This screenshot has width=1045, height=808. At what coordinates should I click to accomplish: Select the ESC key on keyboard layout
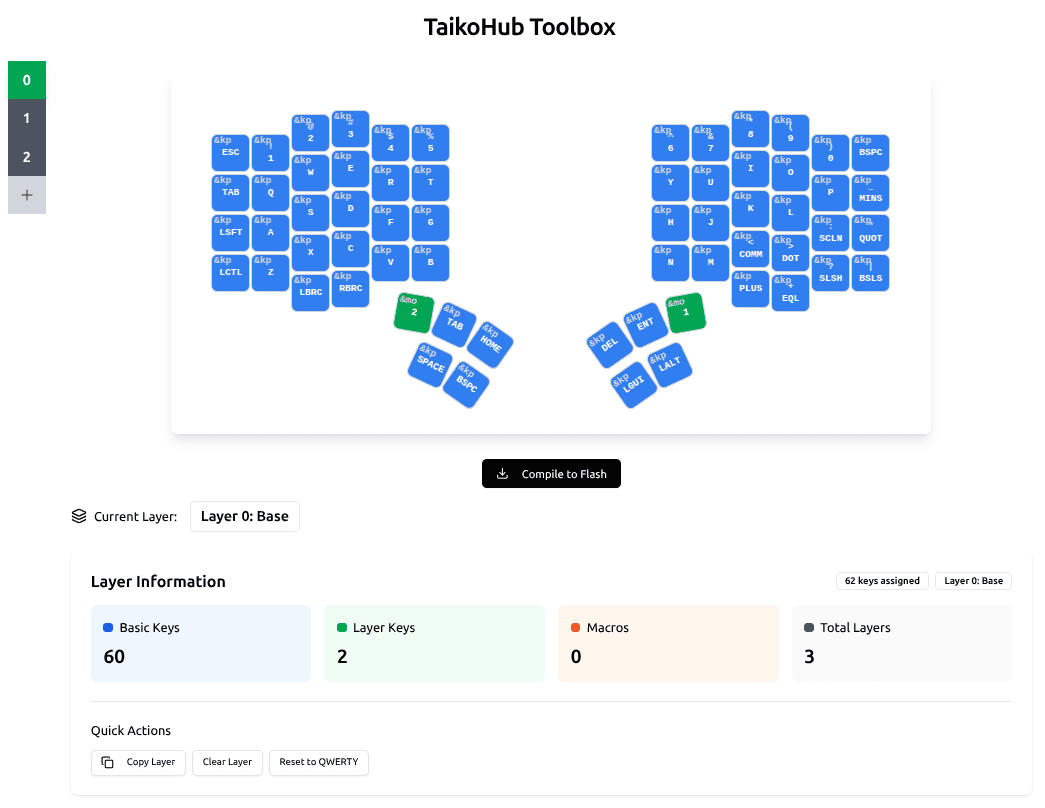(x=231, y=153)
